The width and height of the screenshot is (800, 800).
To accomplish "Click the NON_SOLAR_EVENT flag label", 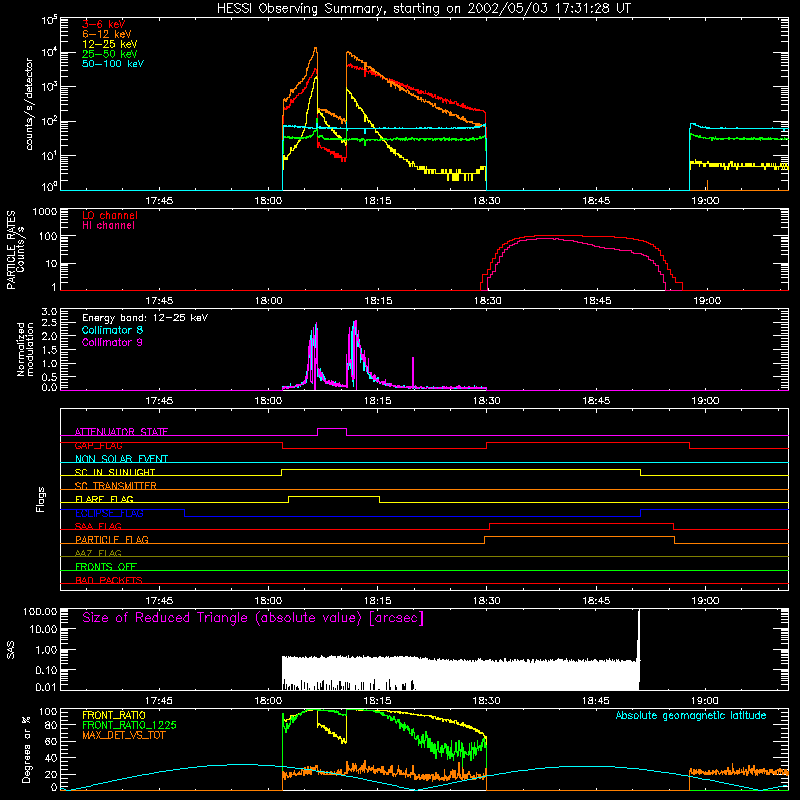I will 121,459.
